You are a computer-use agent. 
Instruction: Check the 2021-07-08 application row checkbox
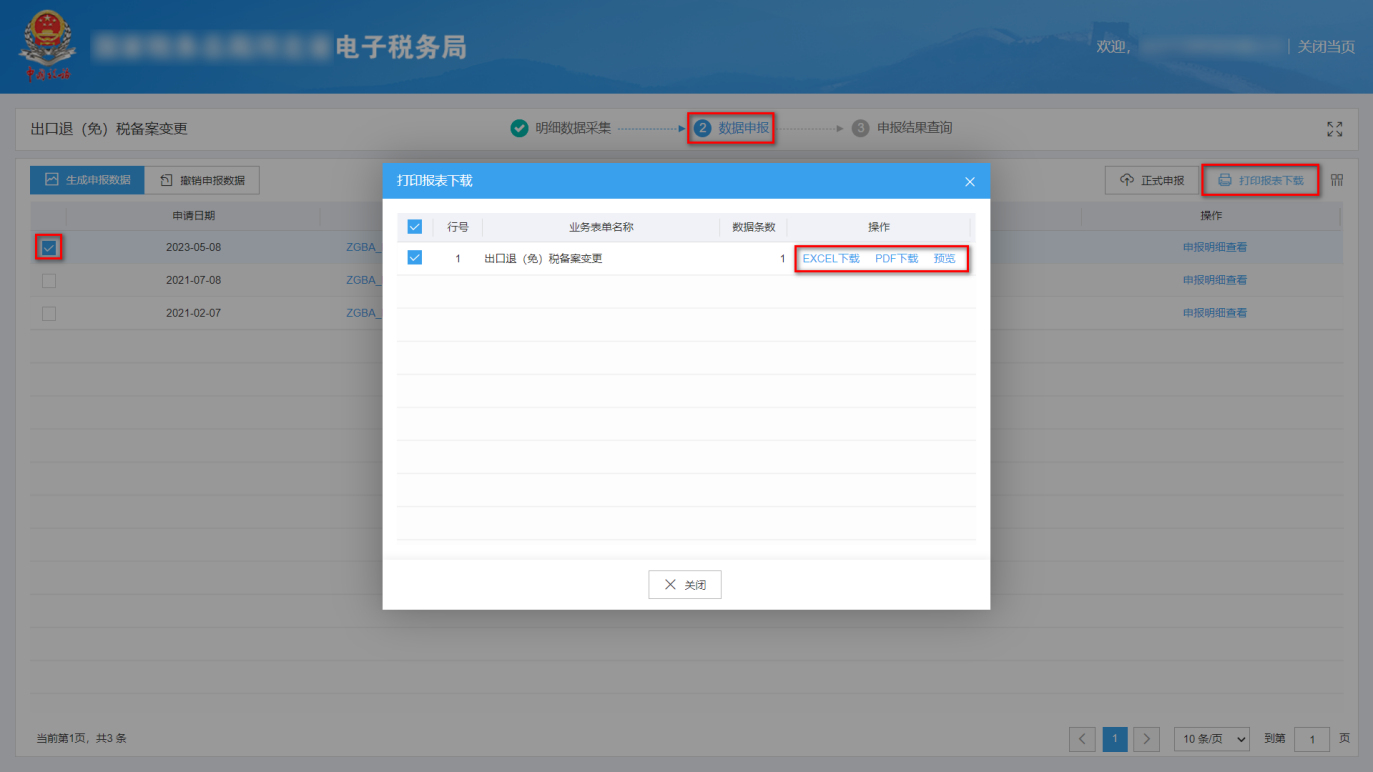48,280
